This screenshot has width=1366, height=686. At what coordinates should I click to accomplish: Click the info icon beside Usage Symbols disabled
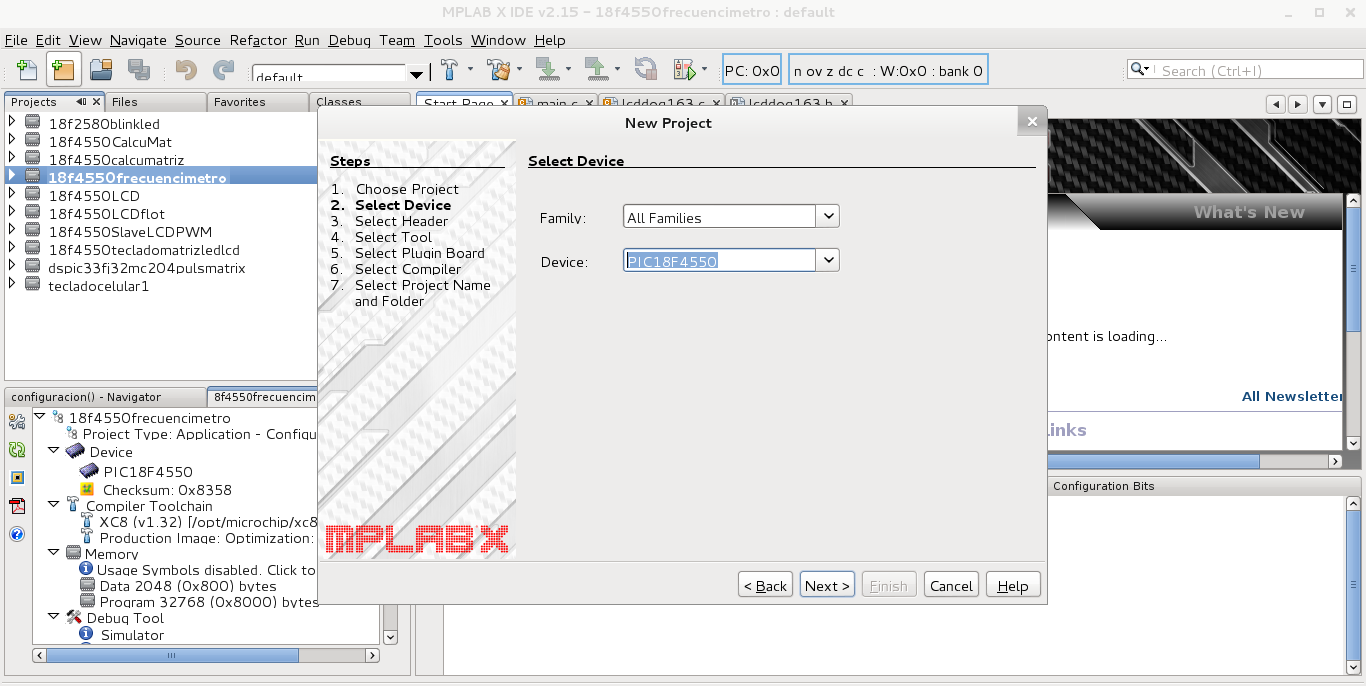tap(87, 569)
